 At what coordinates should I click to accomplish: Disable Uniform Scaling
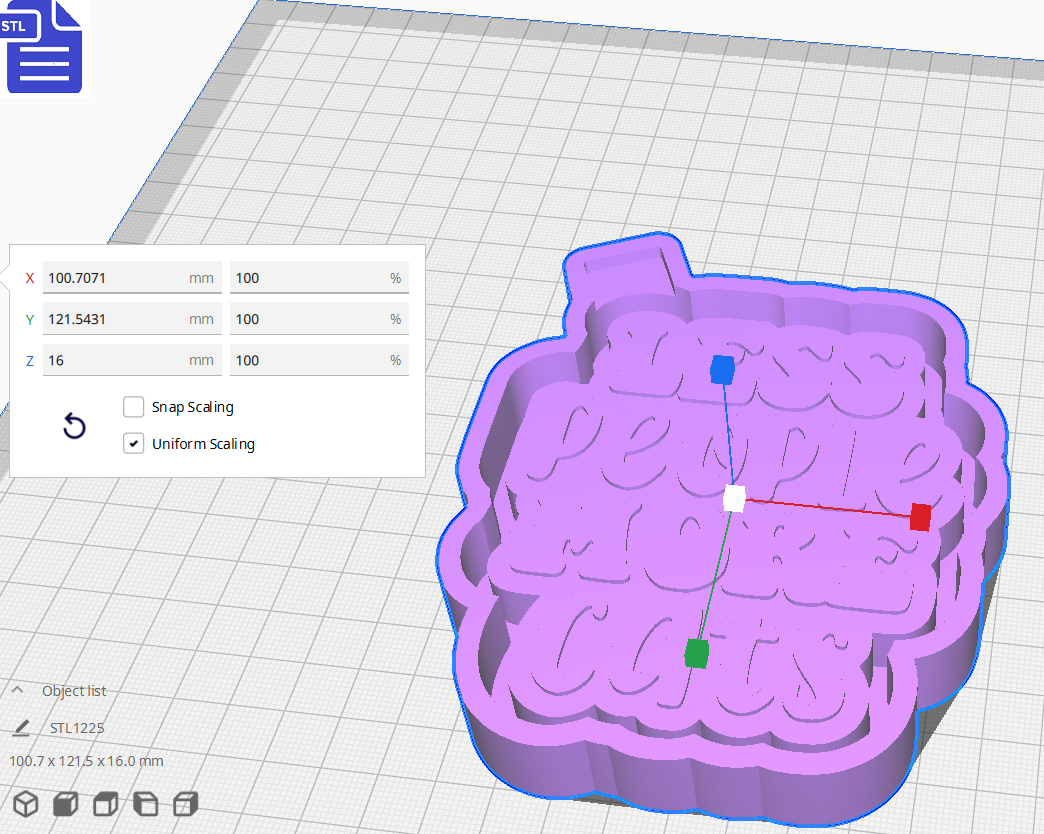pyautogui.click(x=133, y=443)
